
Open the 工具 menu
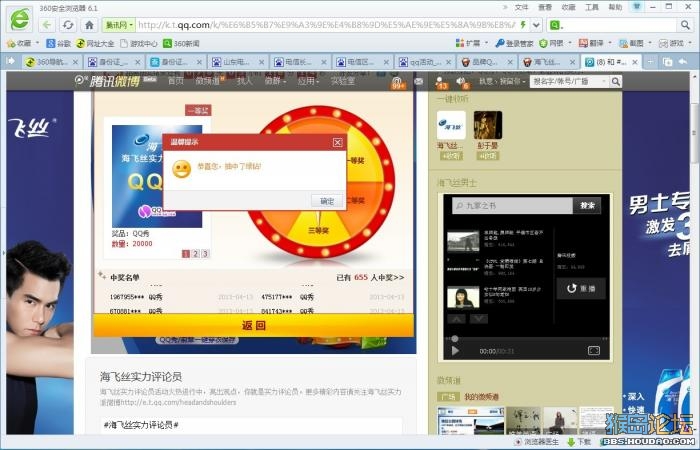click(x=592, y=7)
